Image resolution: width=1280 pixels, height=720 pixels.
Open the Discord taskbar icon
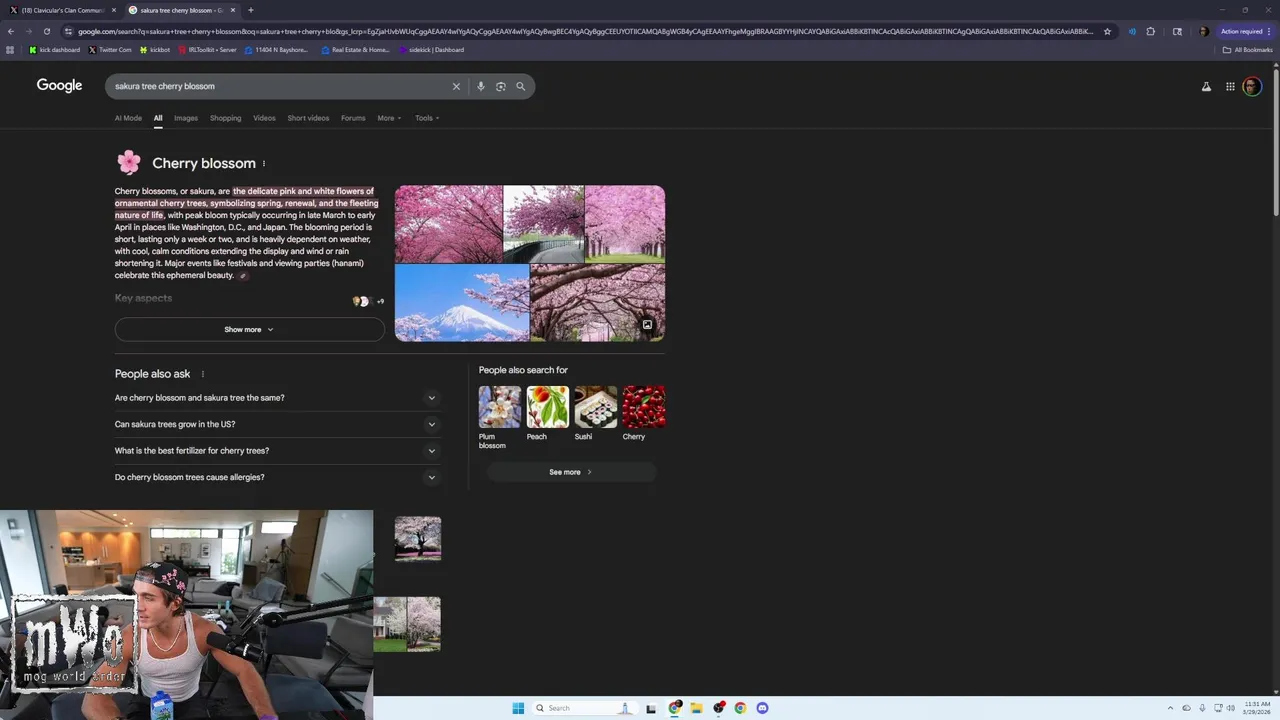coord(762,708)
